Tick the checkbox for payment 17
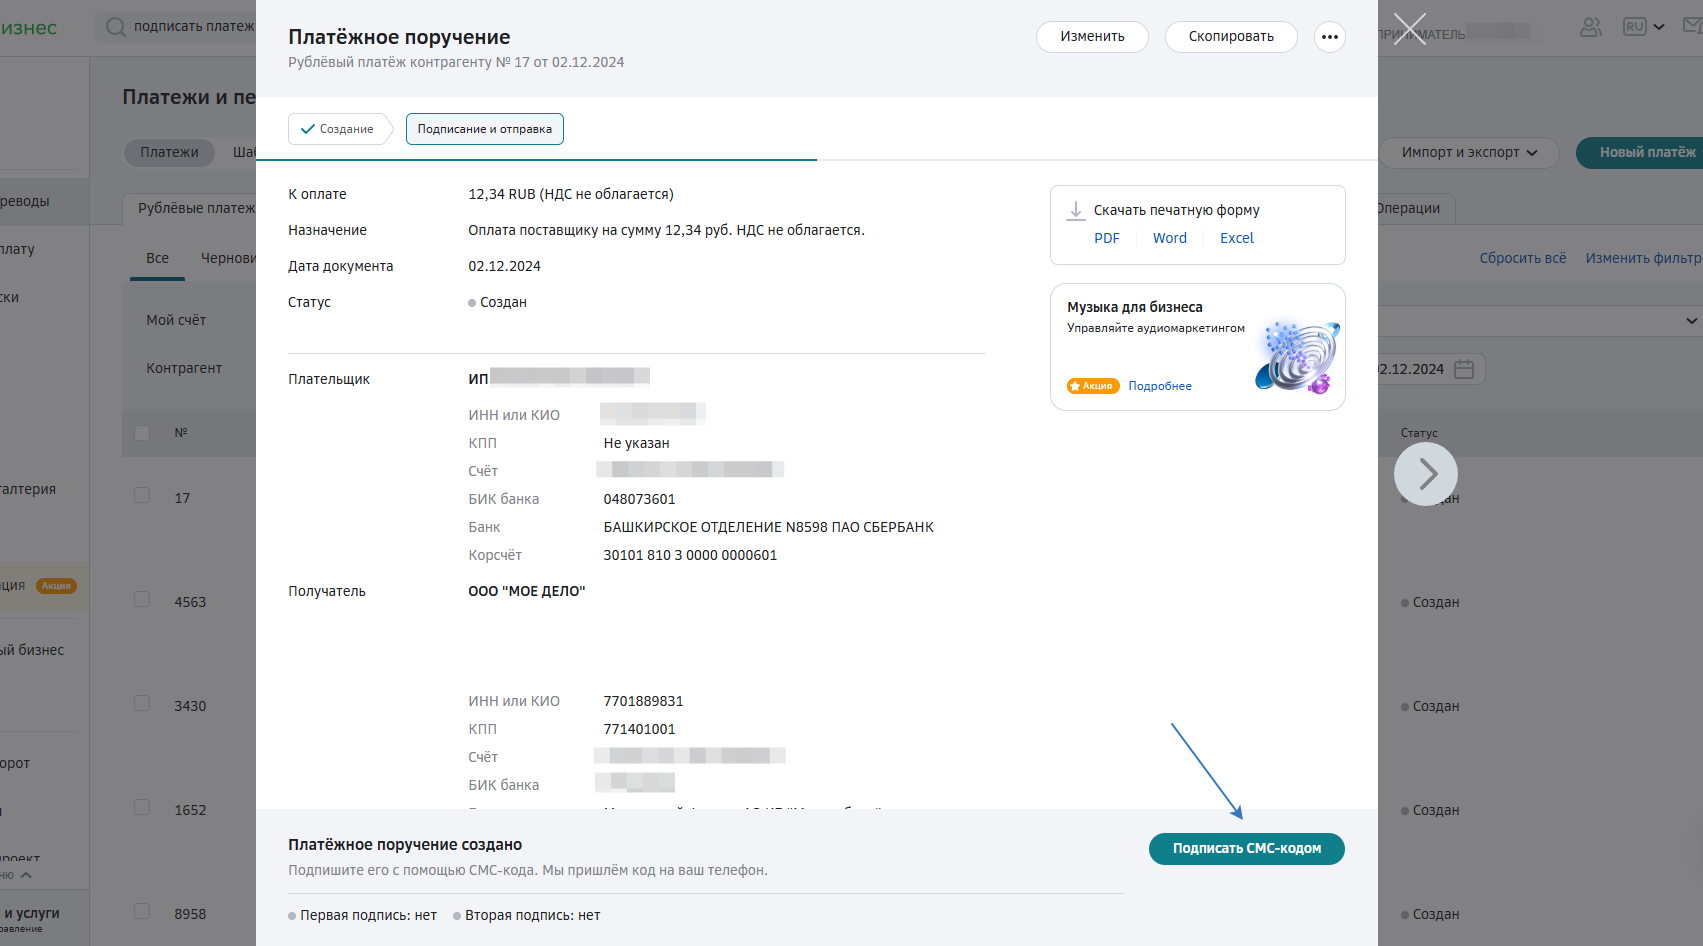Viewport: 1703px width, 946px height. (142, 496)
